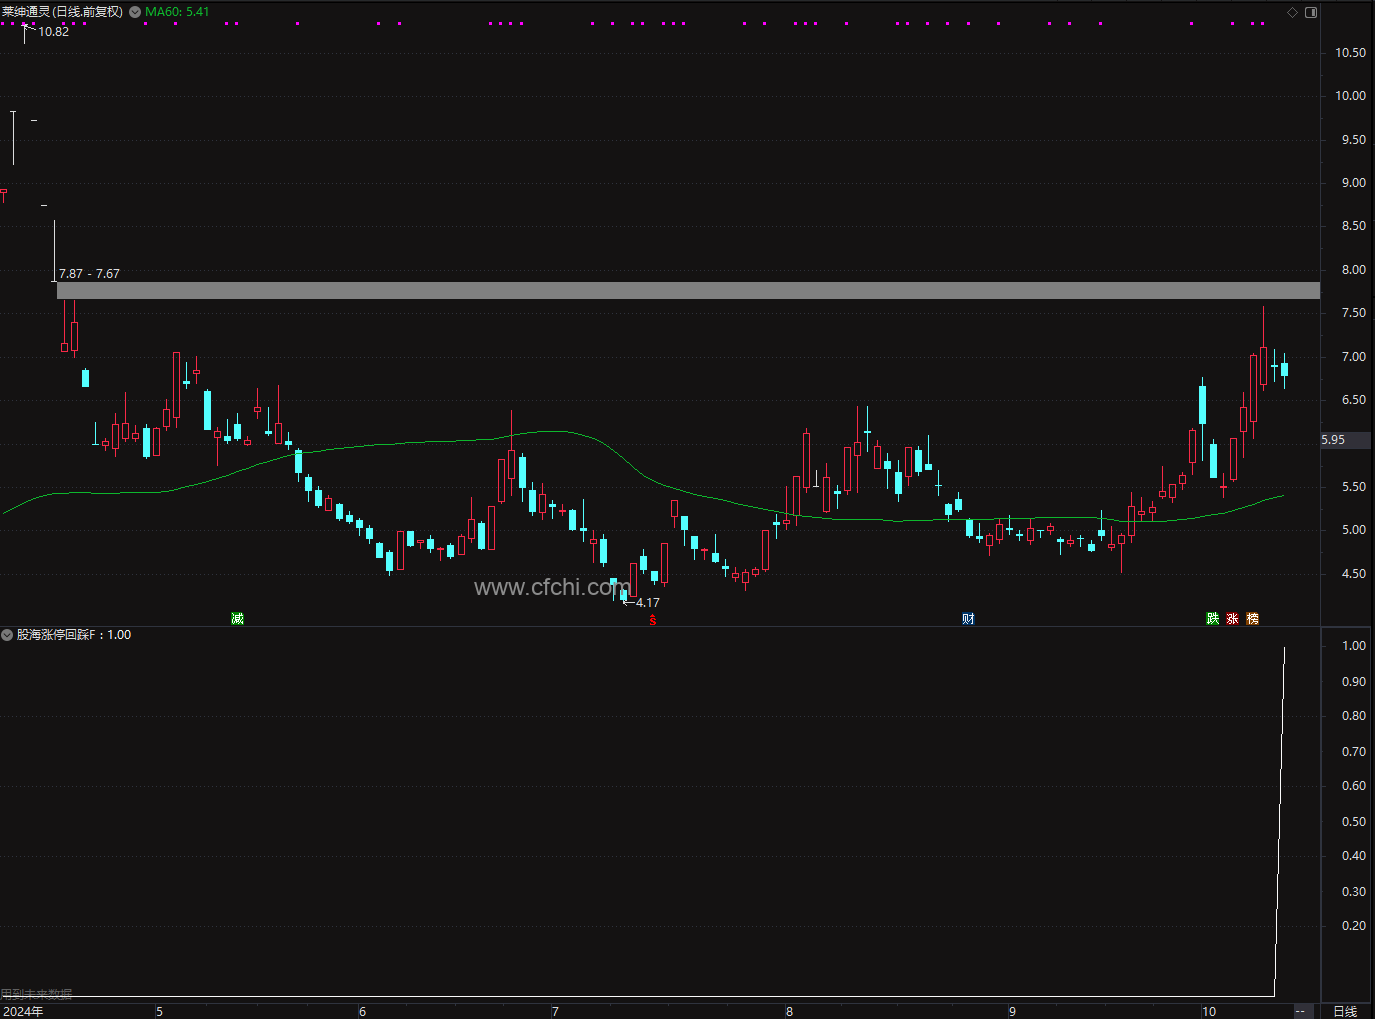Click the red $ dividend marker
This screenshot has width=1375, height=1019.
click(653, 620)
